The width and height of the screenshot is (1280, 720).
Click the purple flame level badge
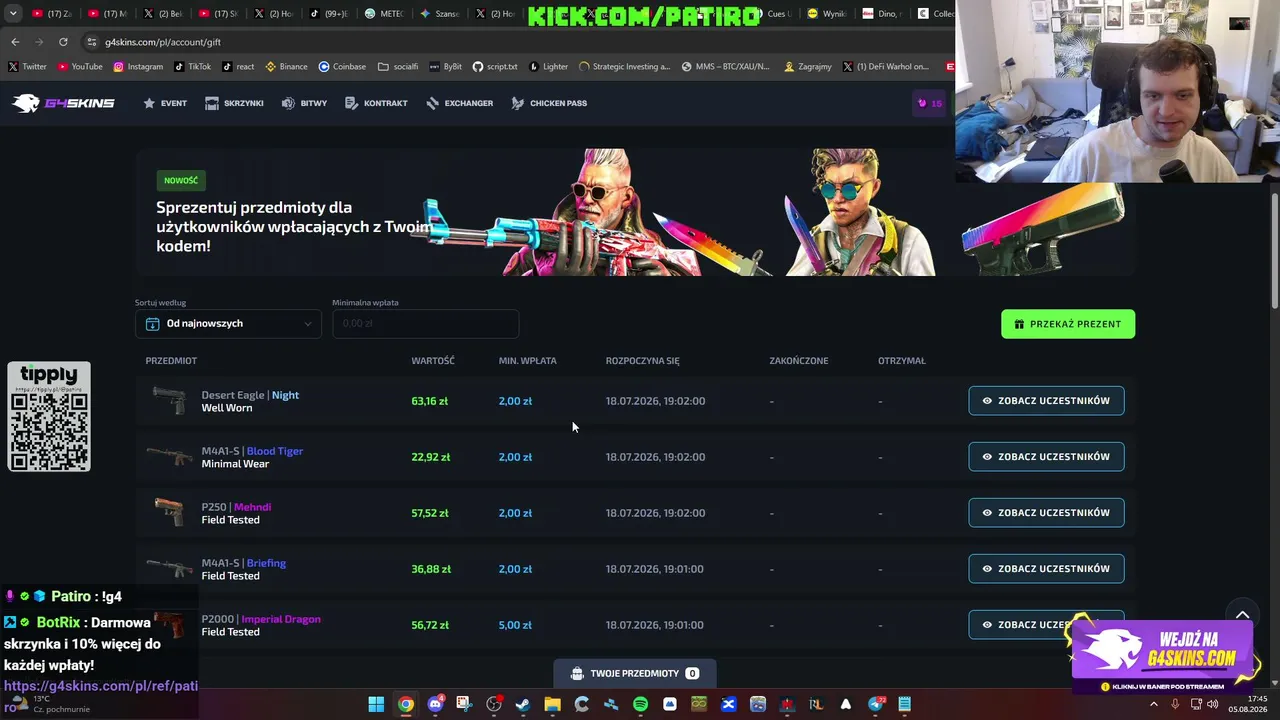[x=929, y=103]
